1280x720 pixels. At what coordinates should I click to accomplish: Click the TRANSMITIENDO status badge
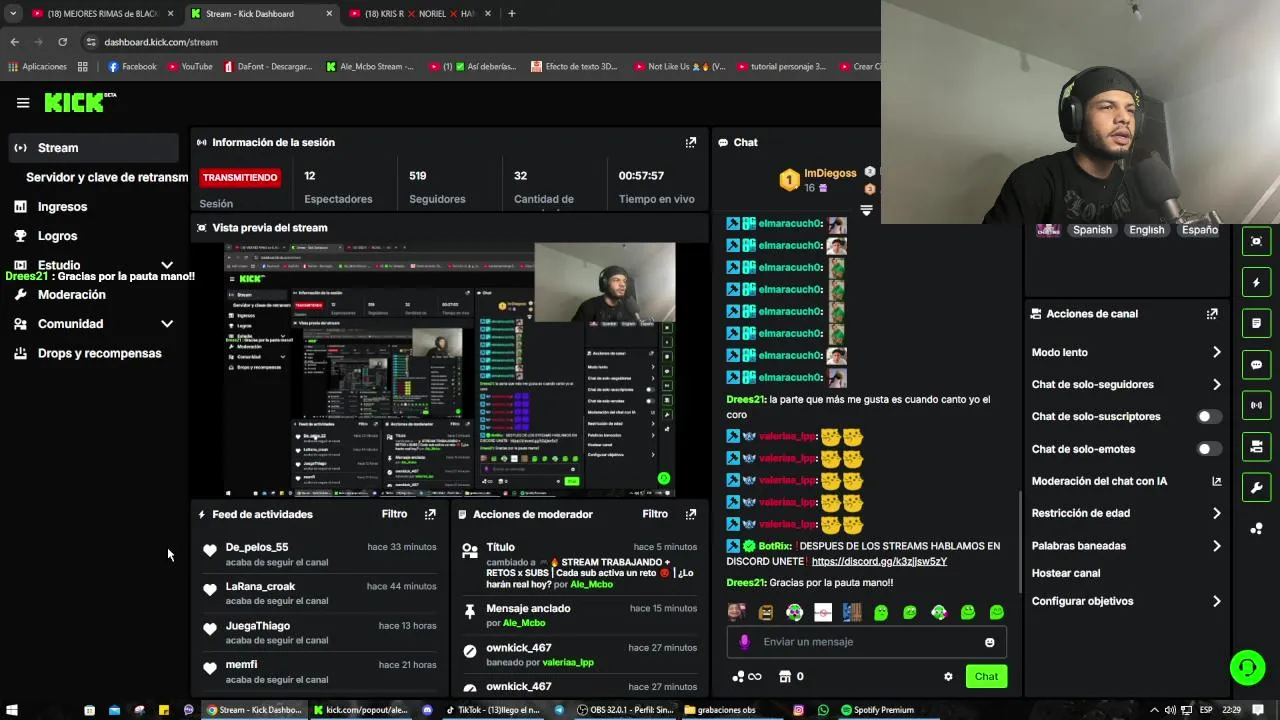coord(240,177)
